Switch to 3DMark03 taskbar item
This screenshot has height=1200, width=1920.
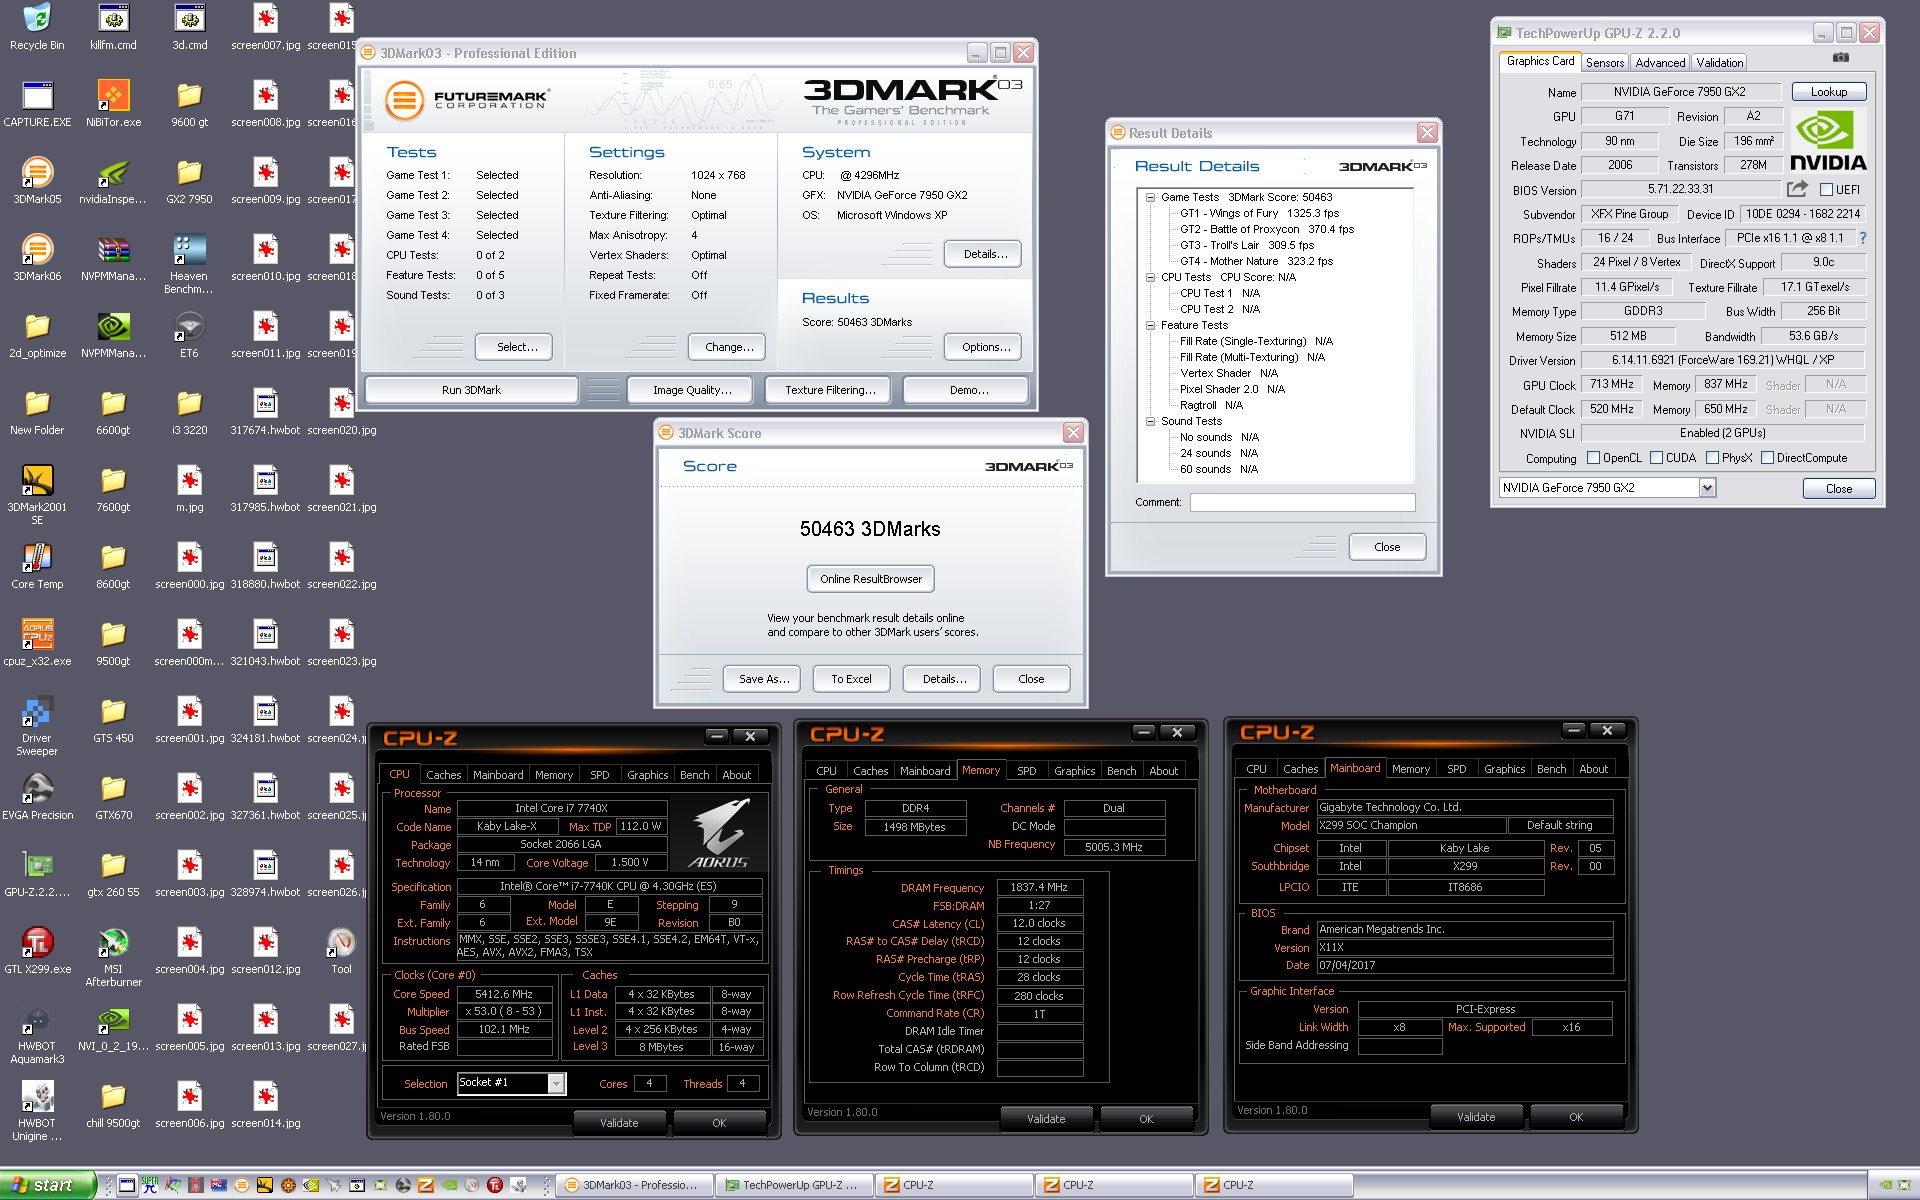pyautogui.click(x=635, y=1185)
